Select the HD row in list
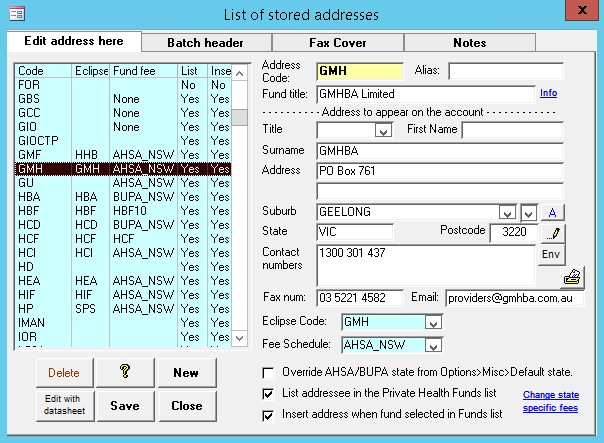This screenshot has height=443, width=604. tap(123, 267)
